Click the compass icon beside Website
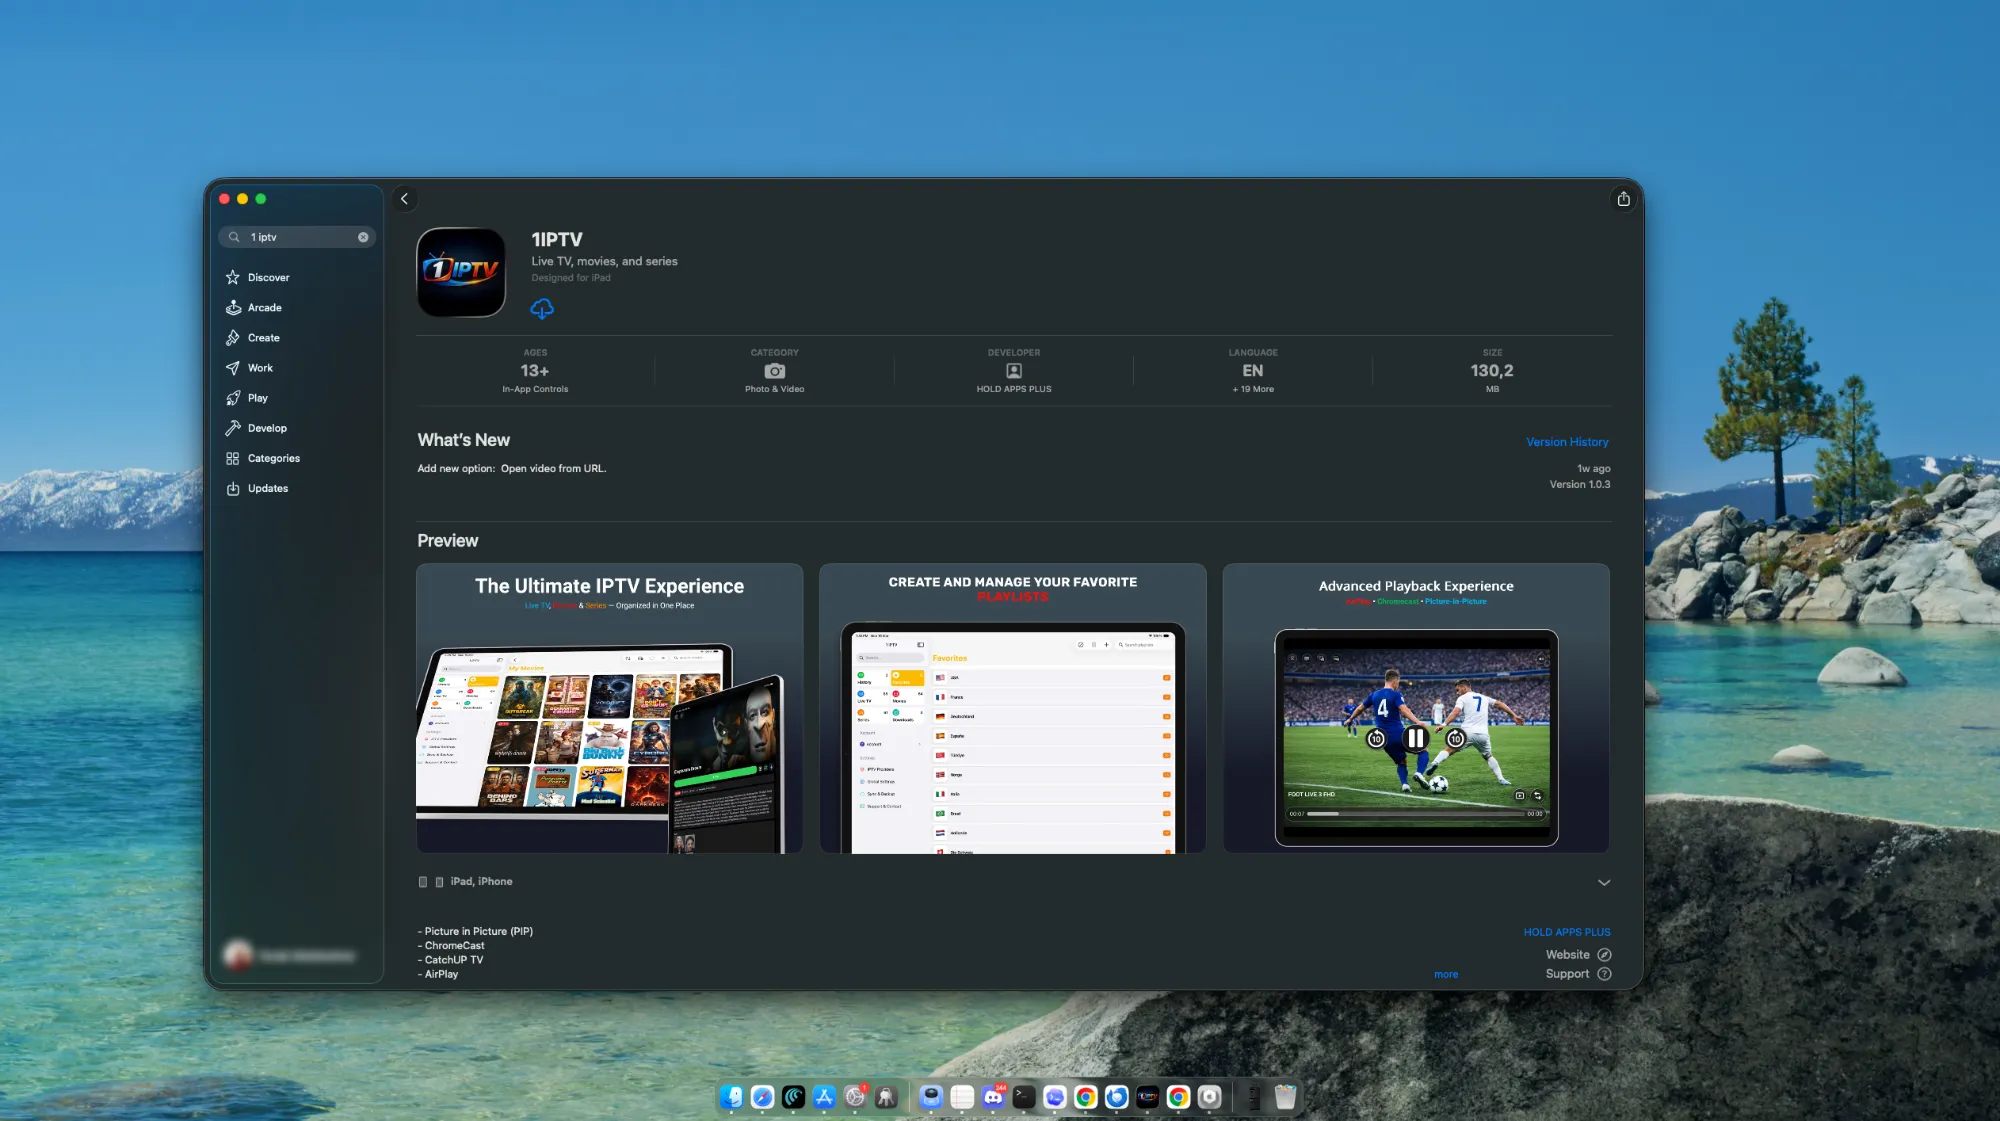Image resolution: width=2000 pixels, height=1121 pixels. [x=1604, y=955]
